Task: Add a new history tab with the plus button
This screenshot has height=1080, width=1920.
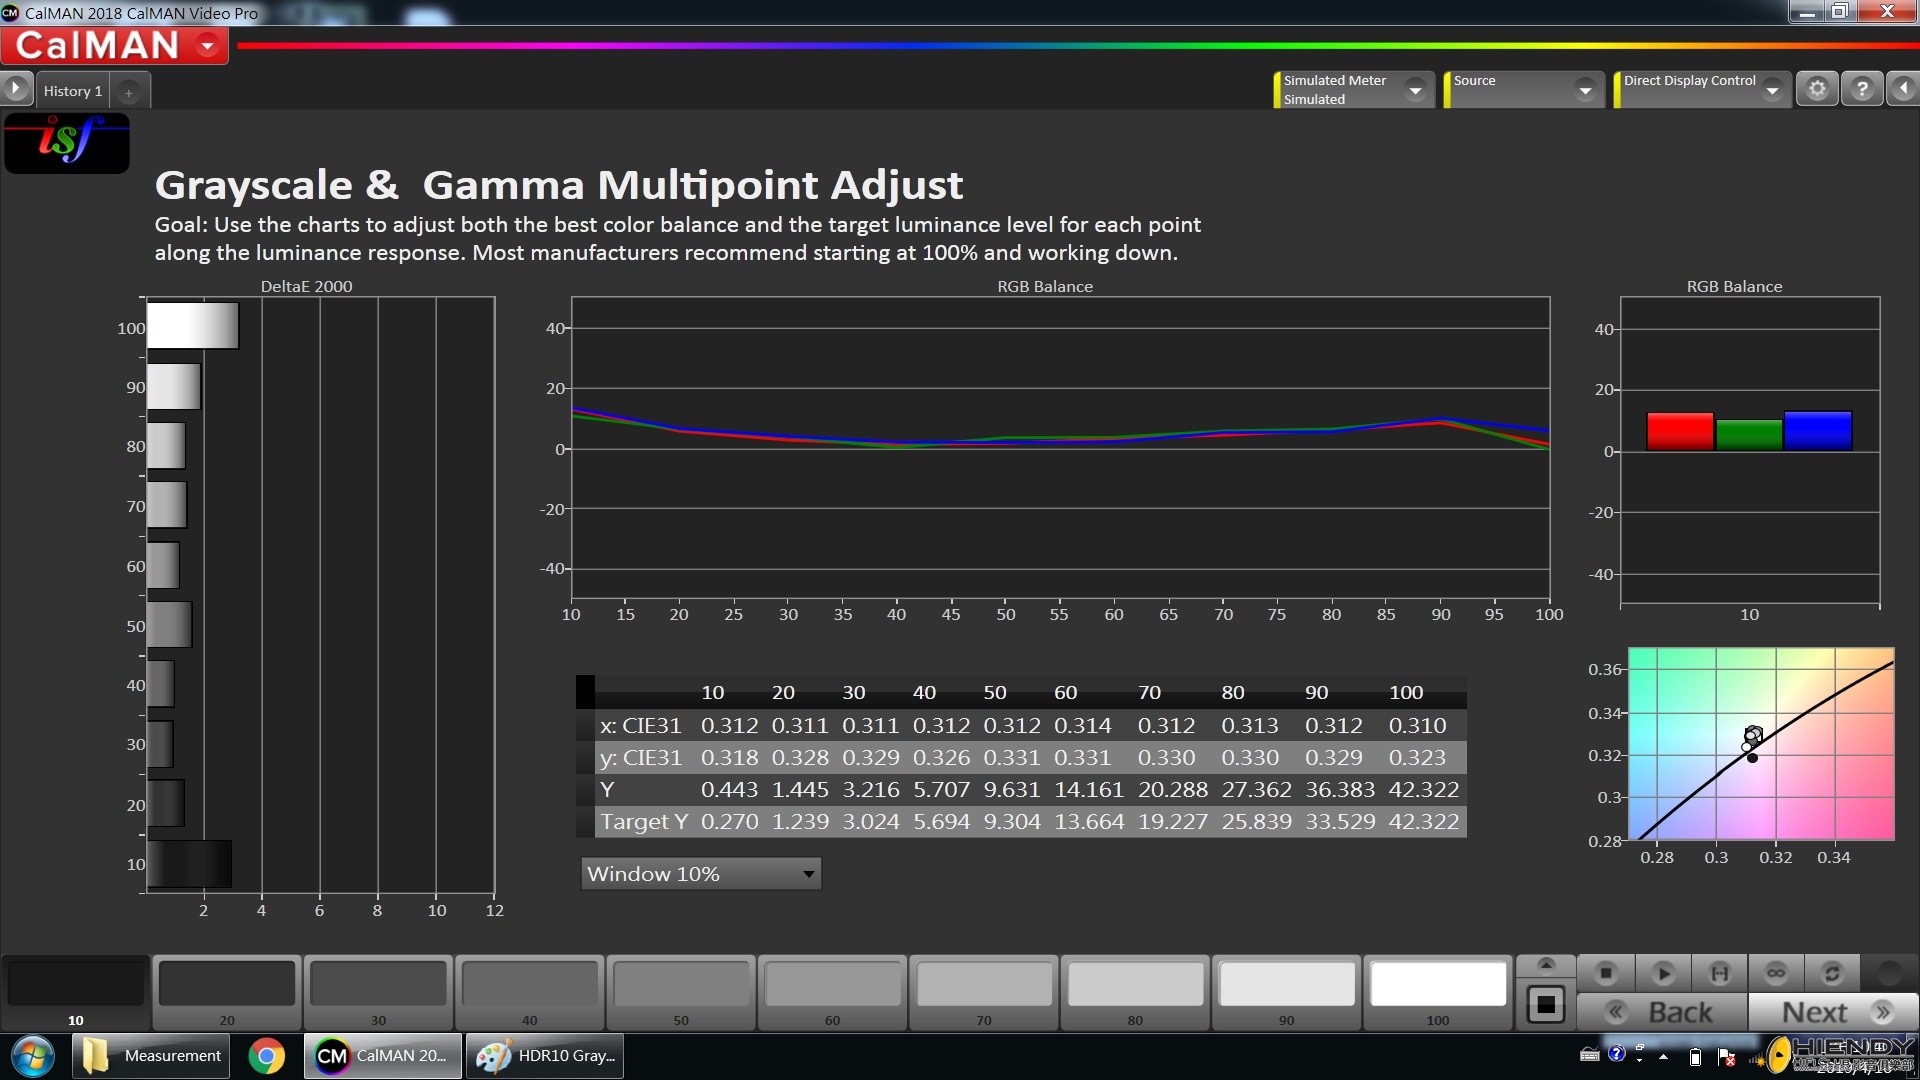Action: click(128, 92)
